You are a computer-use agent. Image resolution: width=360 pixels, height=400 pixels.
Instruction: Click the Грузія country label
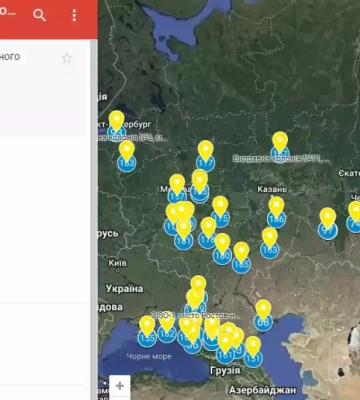point(225,371)
